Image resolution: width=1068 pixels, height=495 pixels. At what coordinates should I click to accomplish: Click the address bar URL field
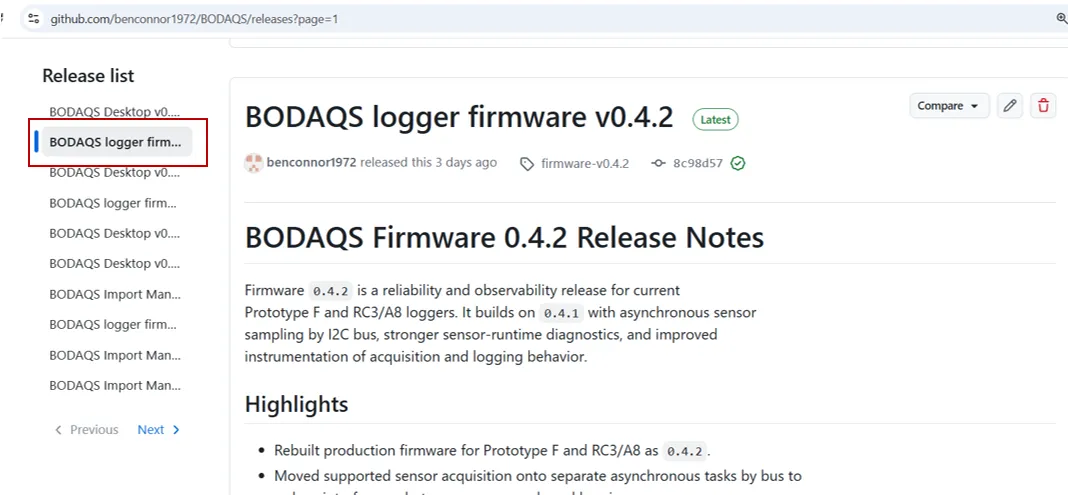tap(194, 19)
